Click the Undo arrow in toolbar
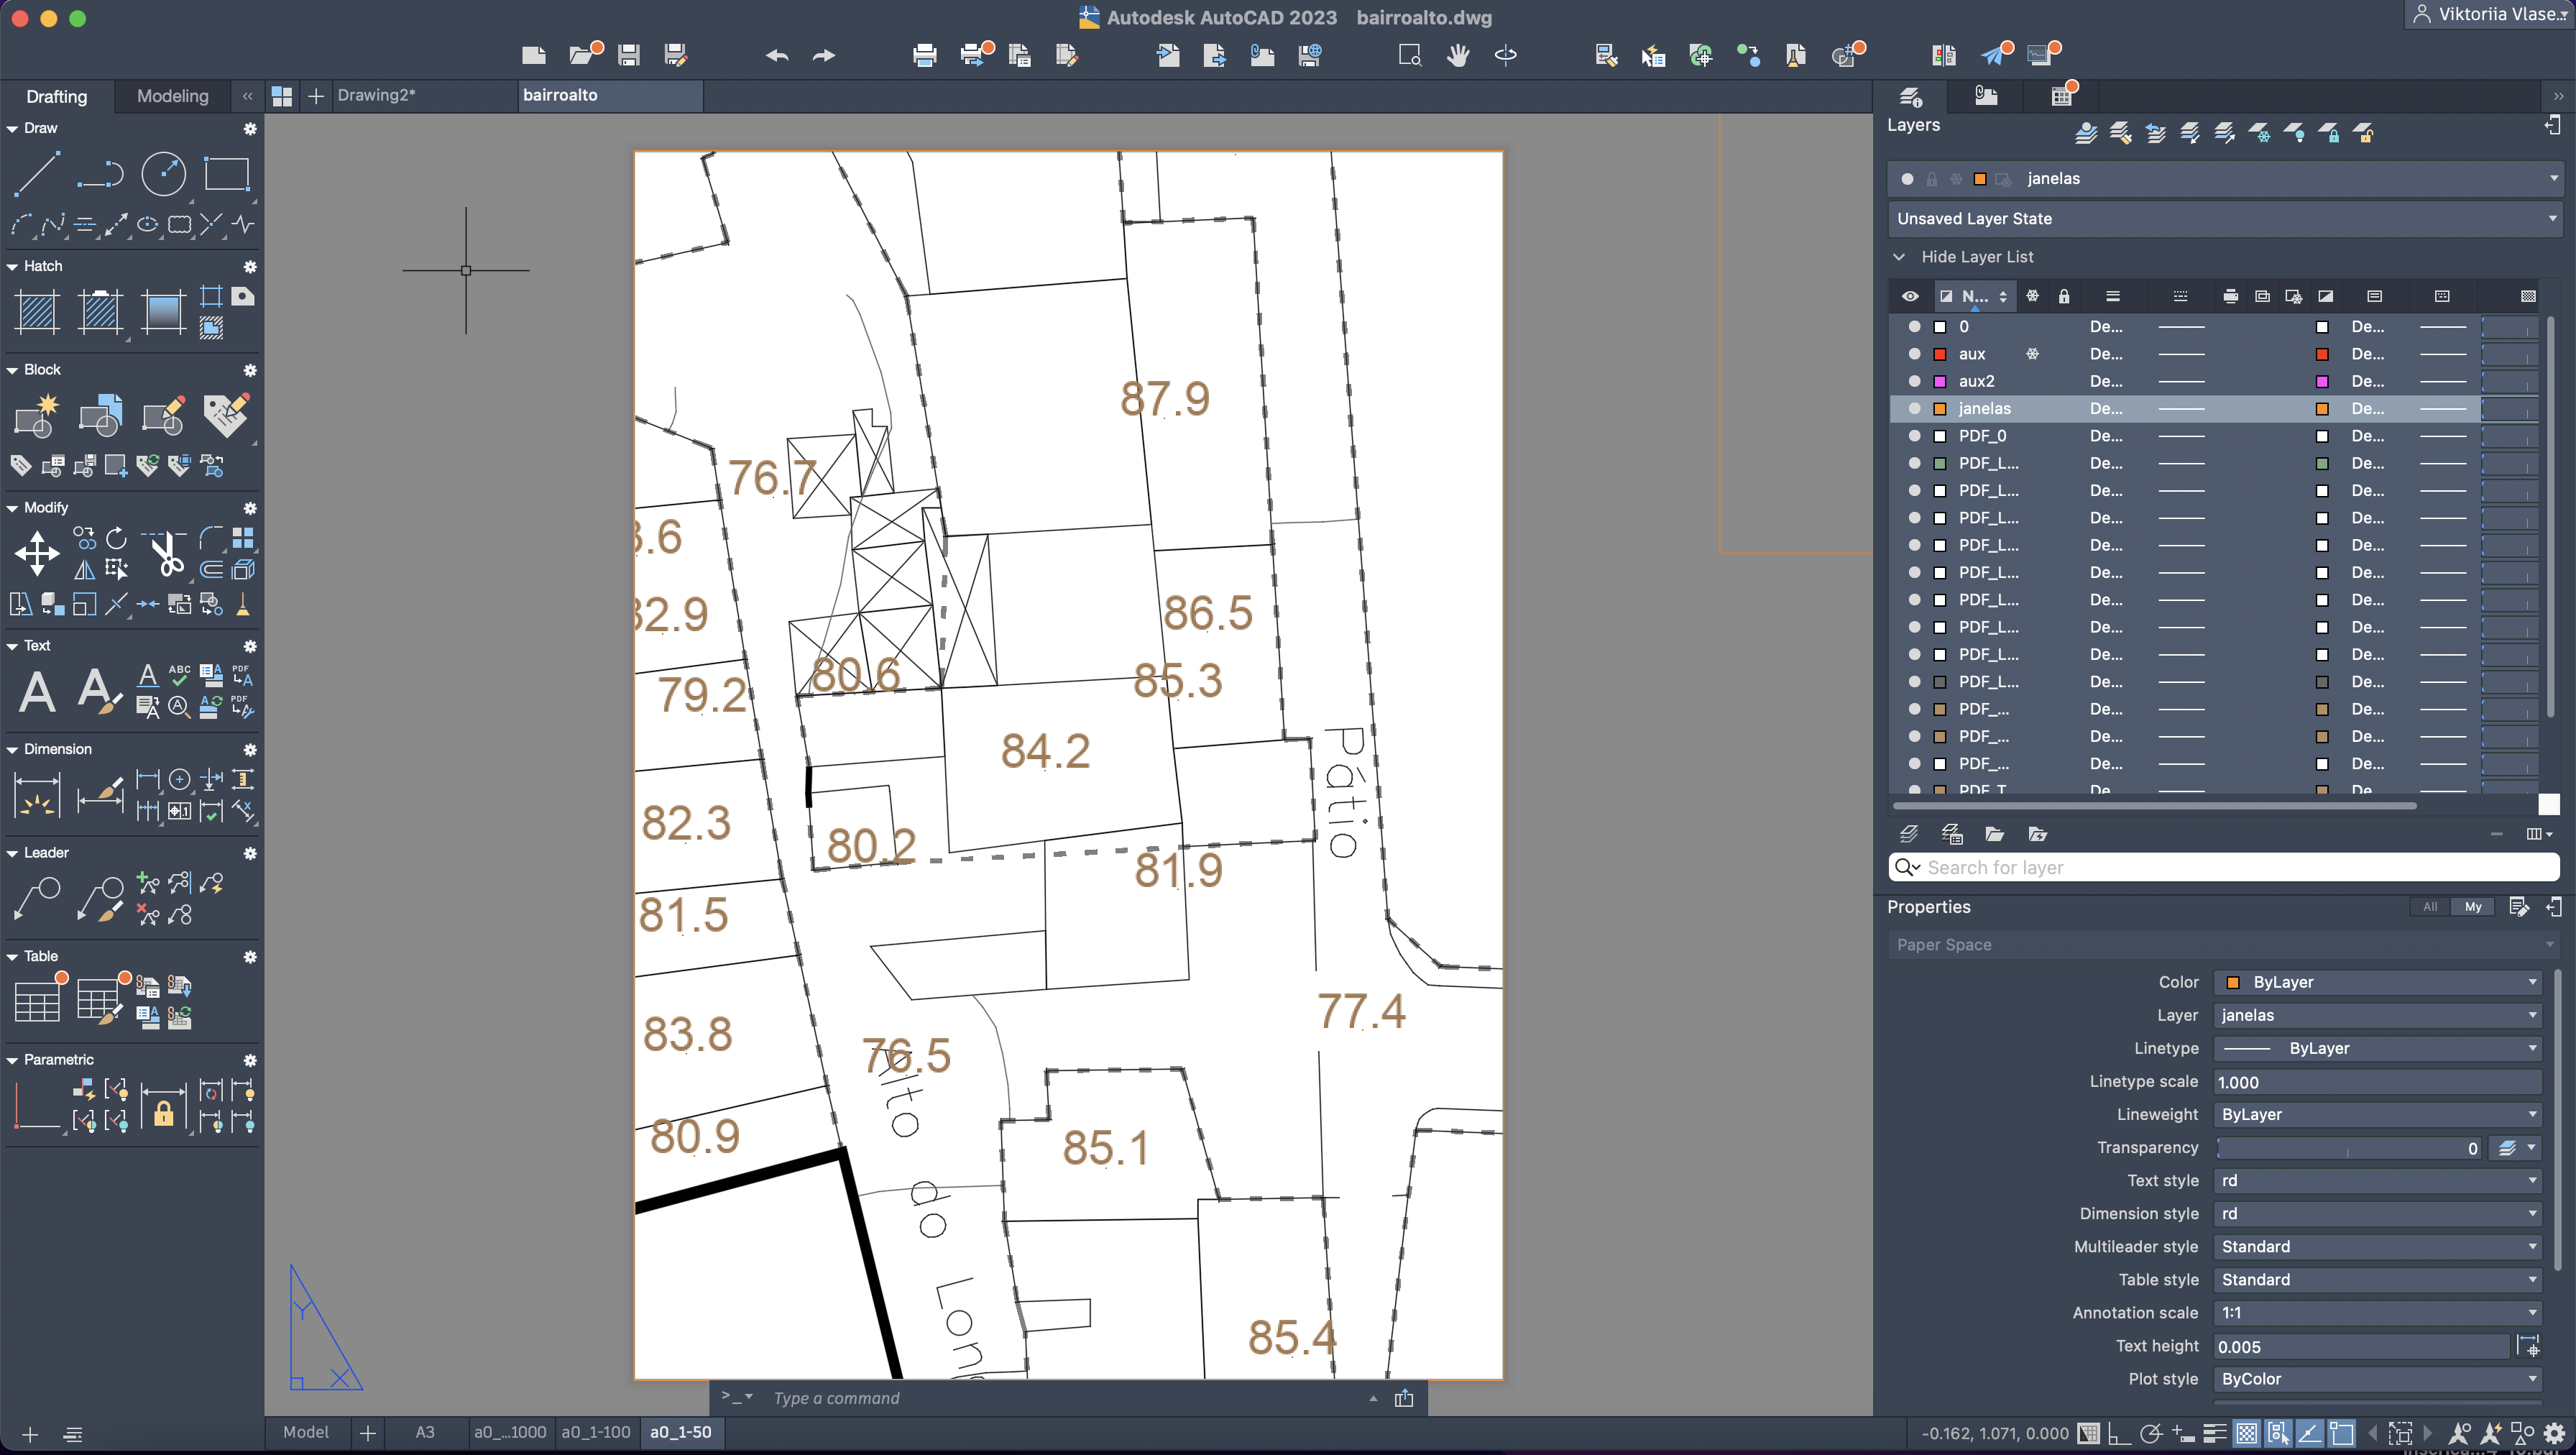2576x1455 pixels. pos(776,55)
